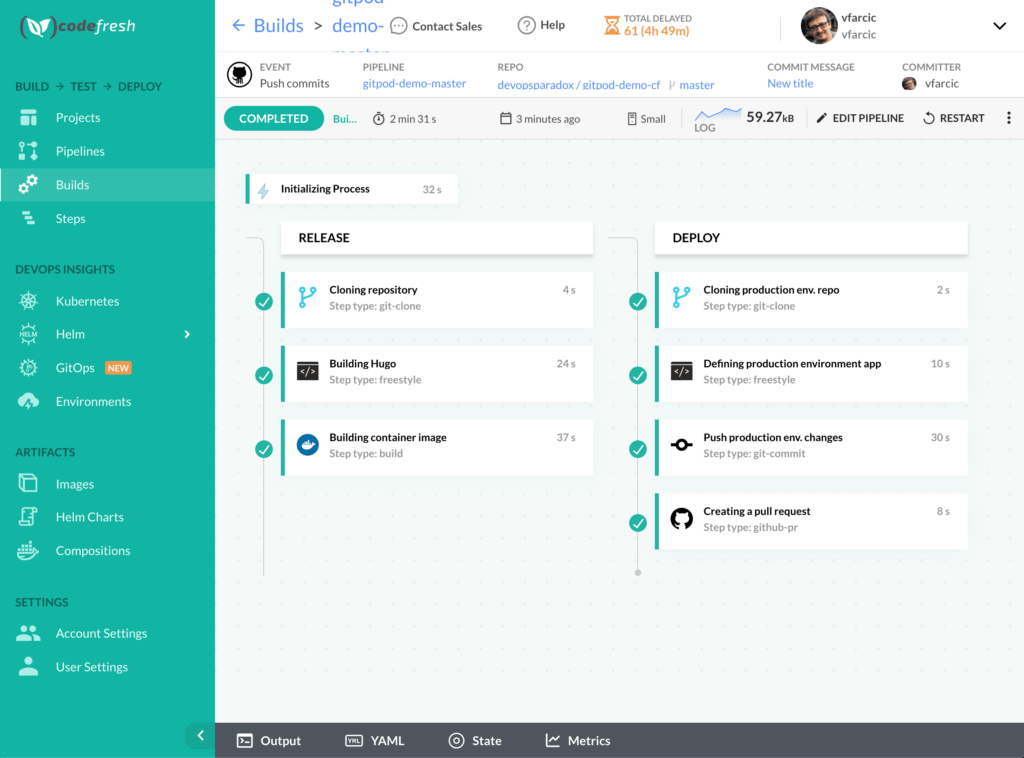
Task: Click EDIT PIPELINE button
Action: pyautogui.click(x=860, y=118)
